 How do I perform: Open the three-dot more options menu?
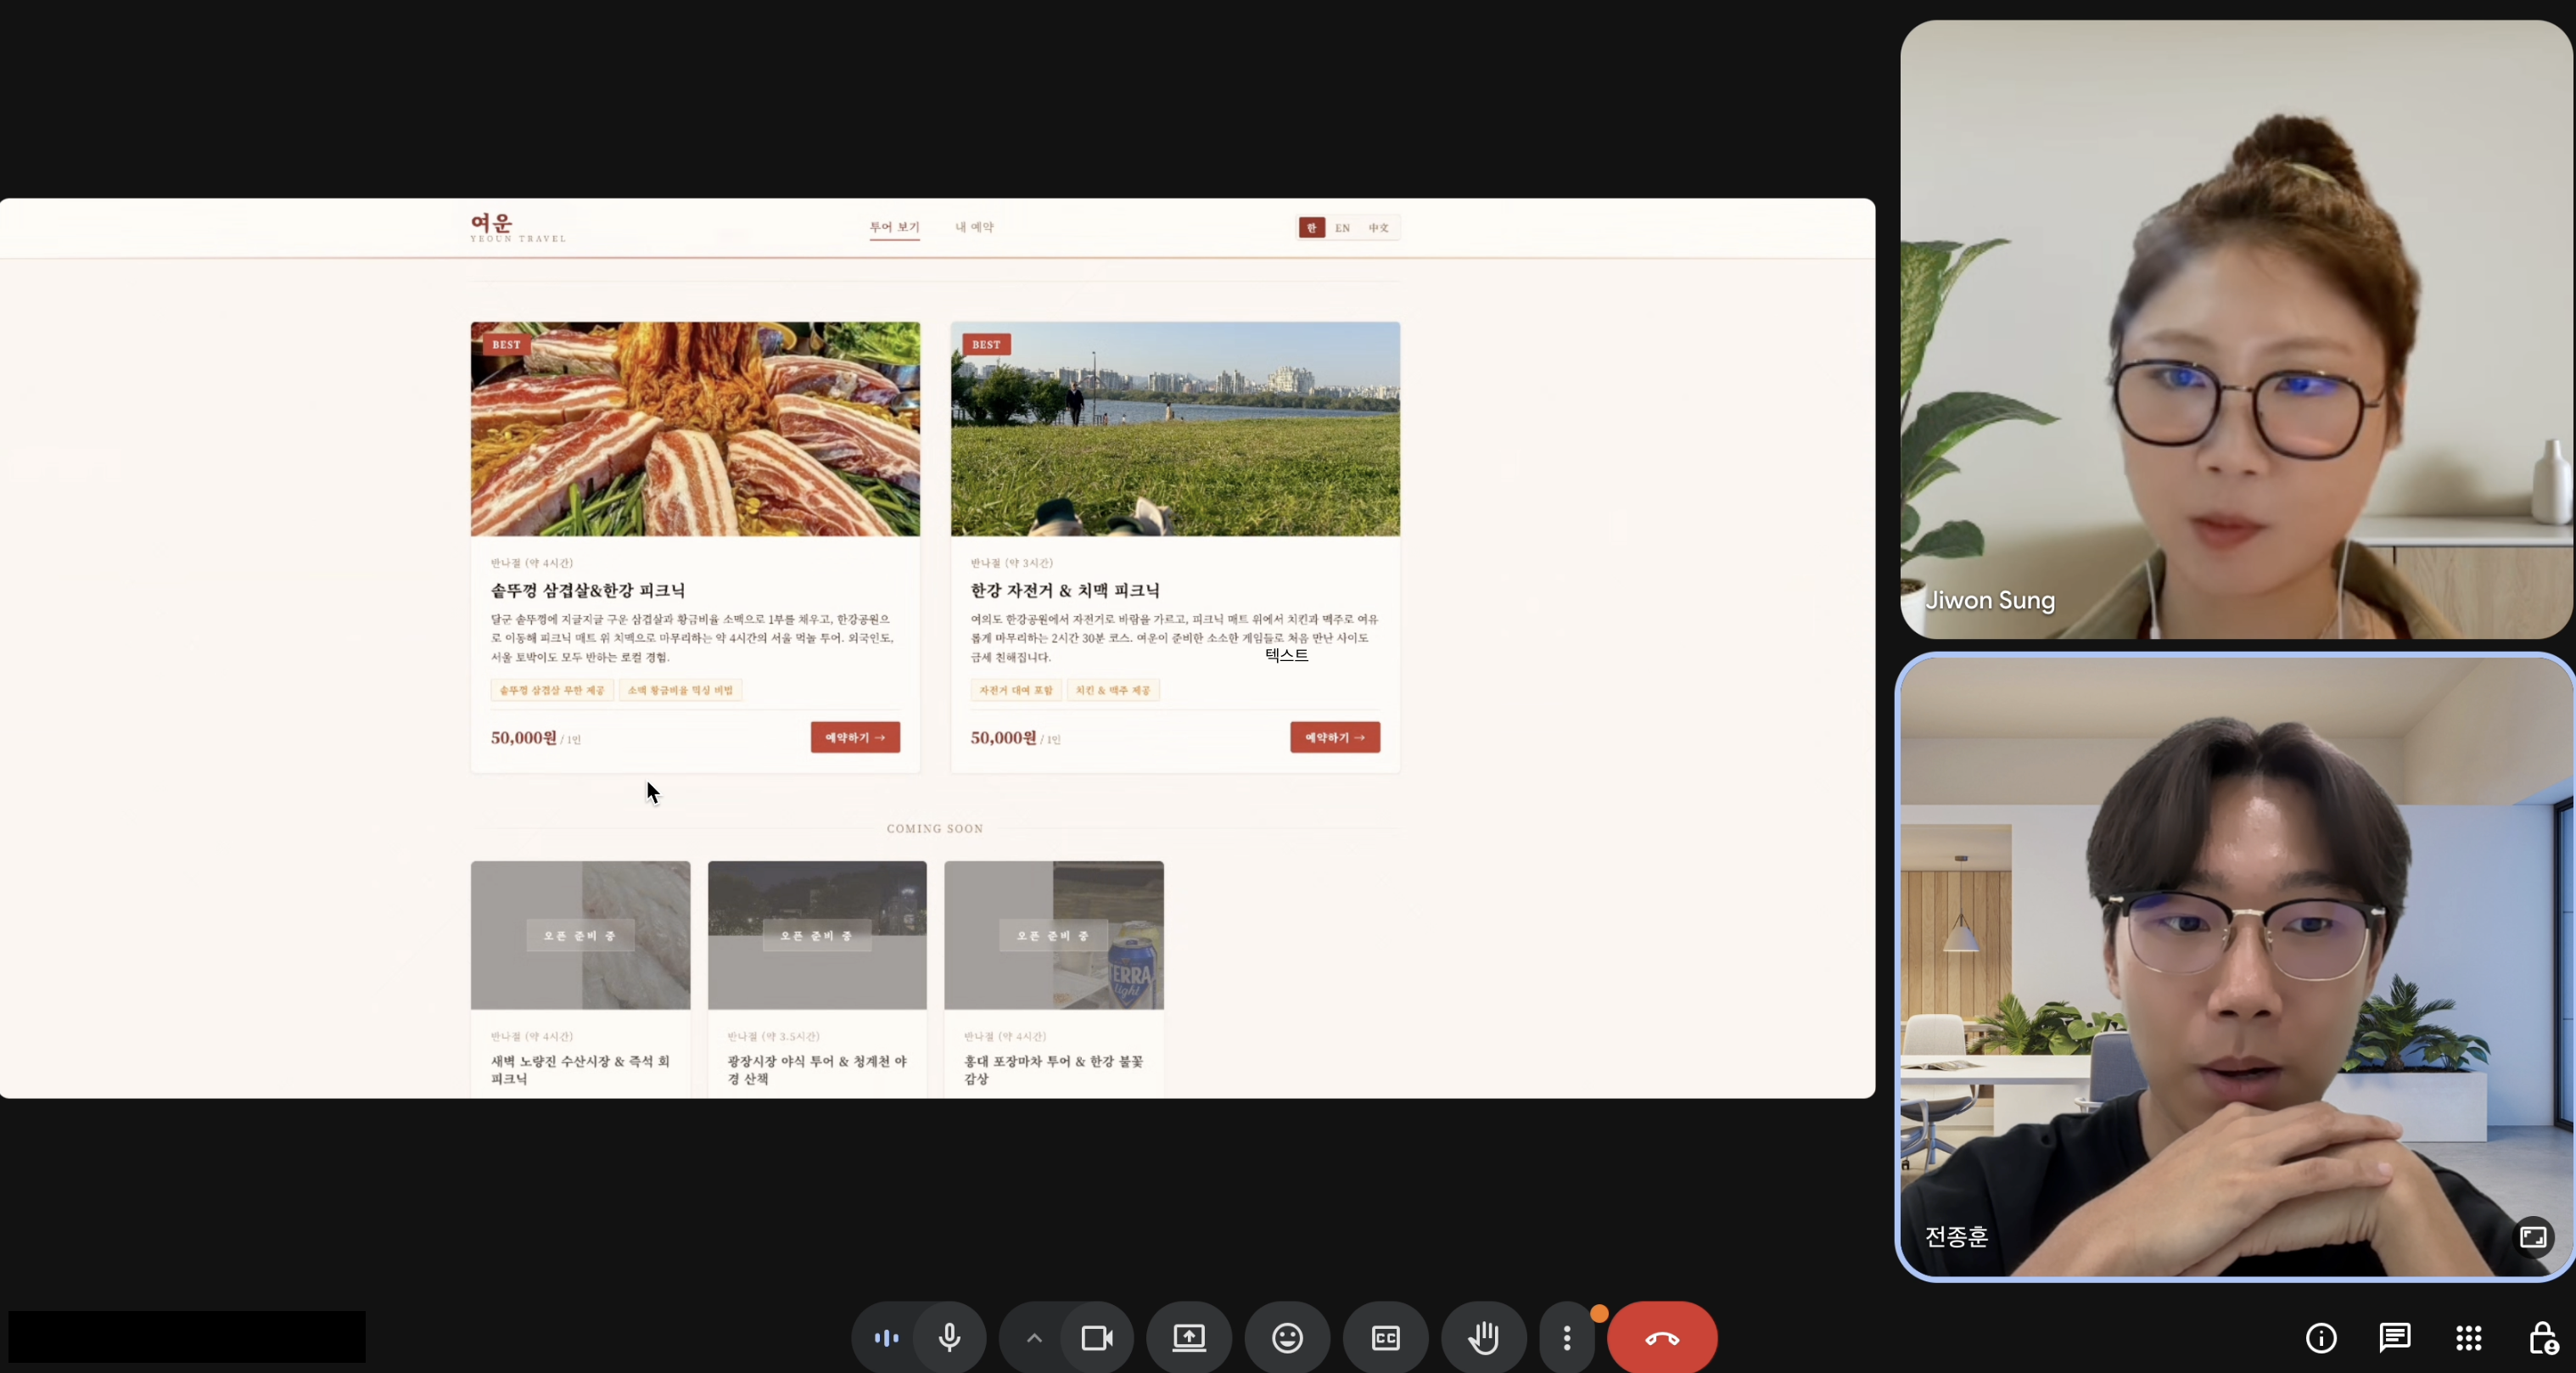pyautogui.click(x=1567, y=1338)
